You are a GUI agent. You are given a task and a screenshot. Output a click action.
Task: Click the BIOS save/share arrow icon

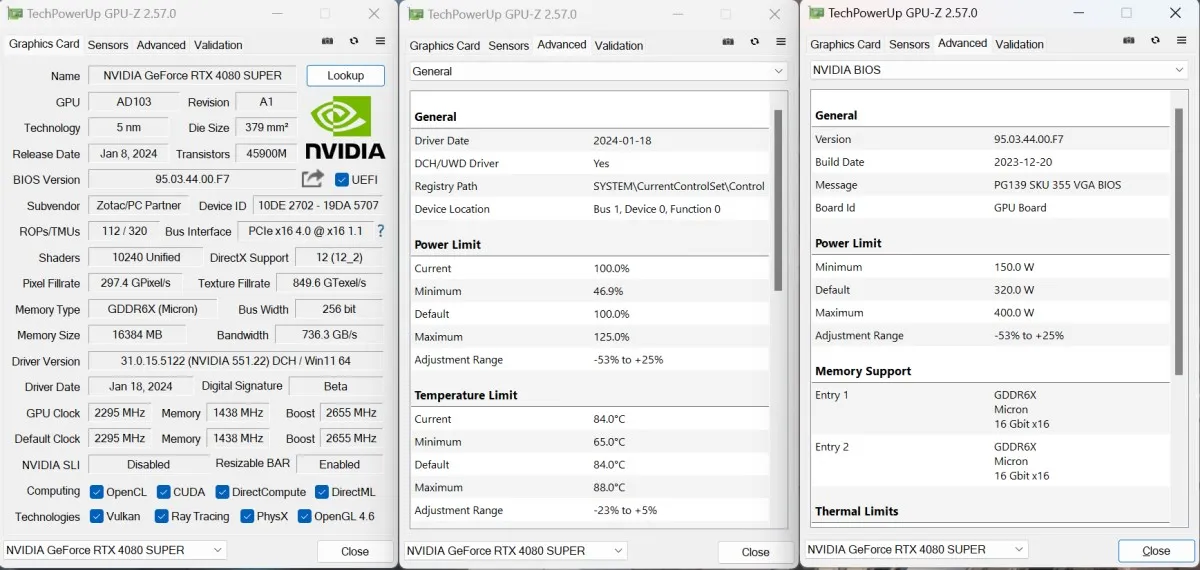click(x=313, y=178)
